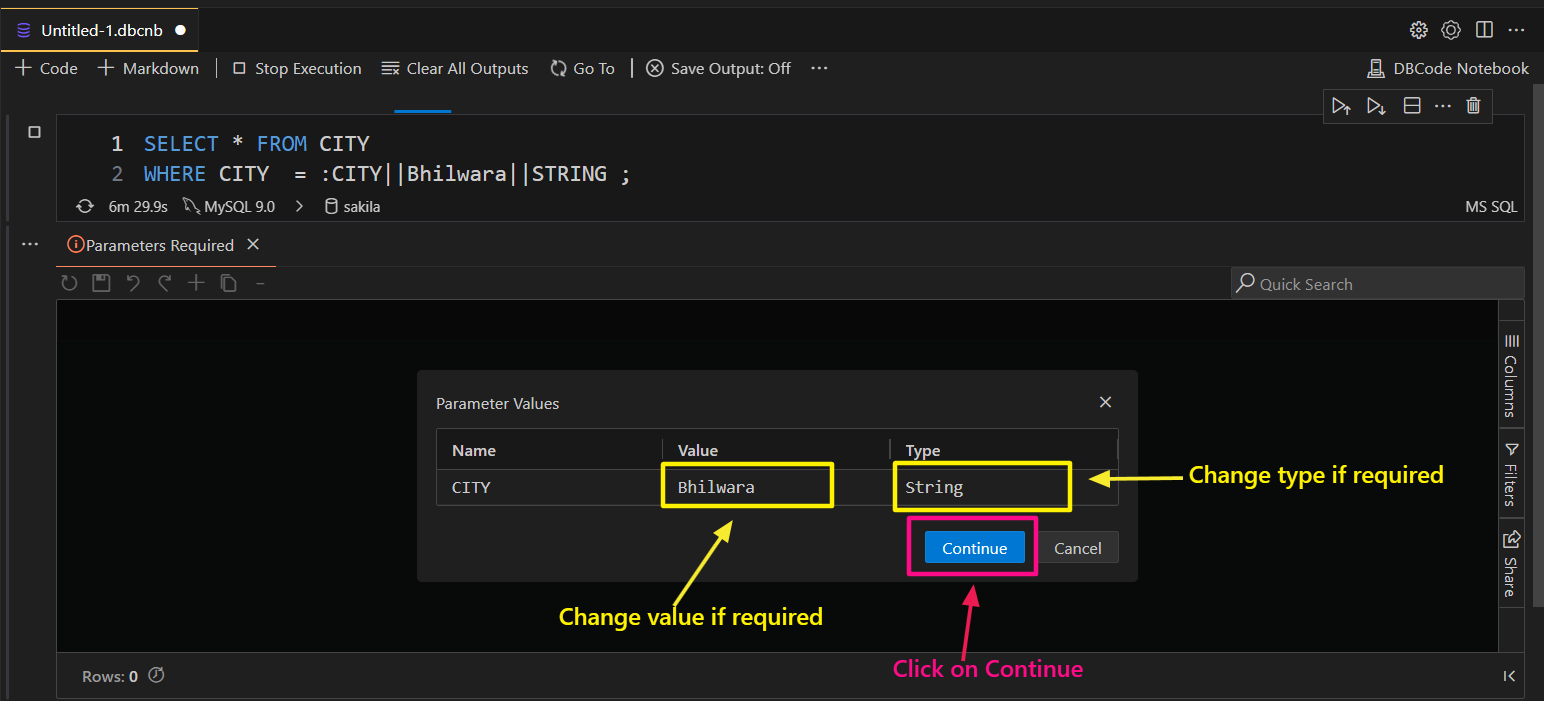Undo the last grid change
1544x701 pixels.
tap(133, 283)
